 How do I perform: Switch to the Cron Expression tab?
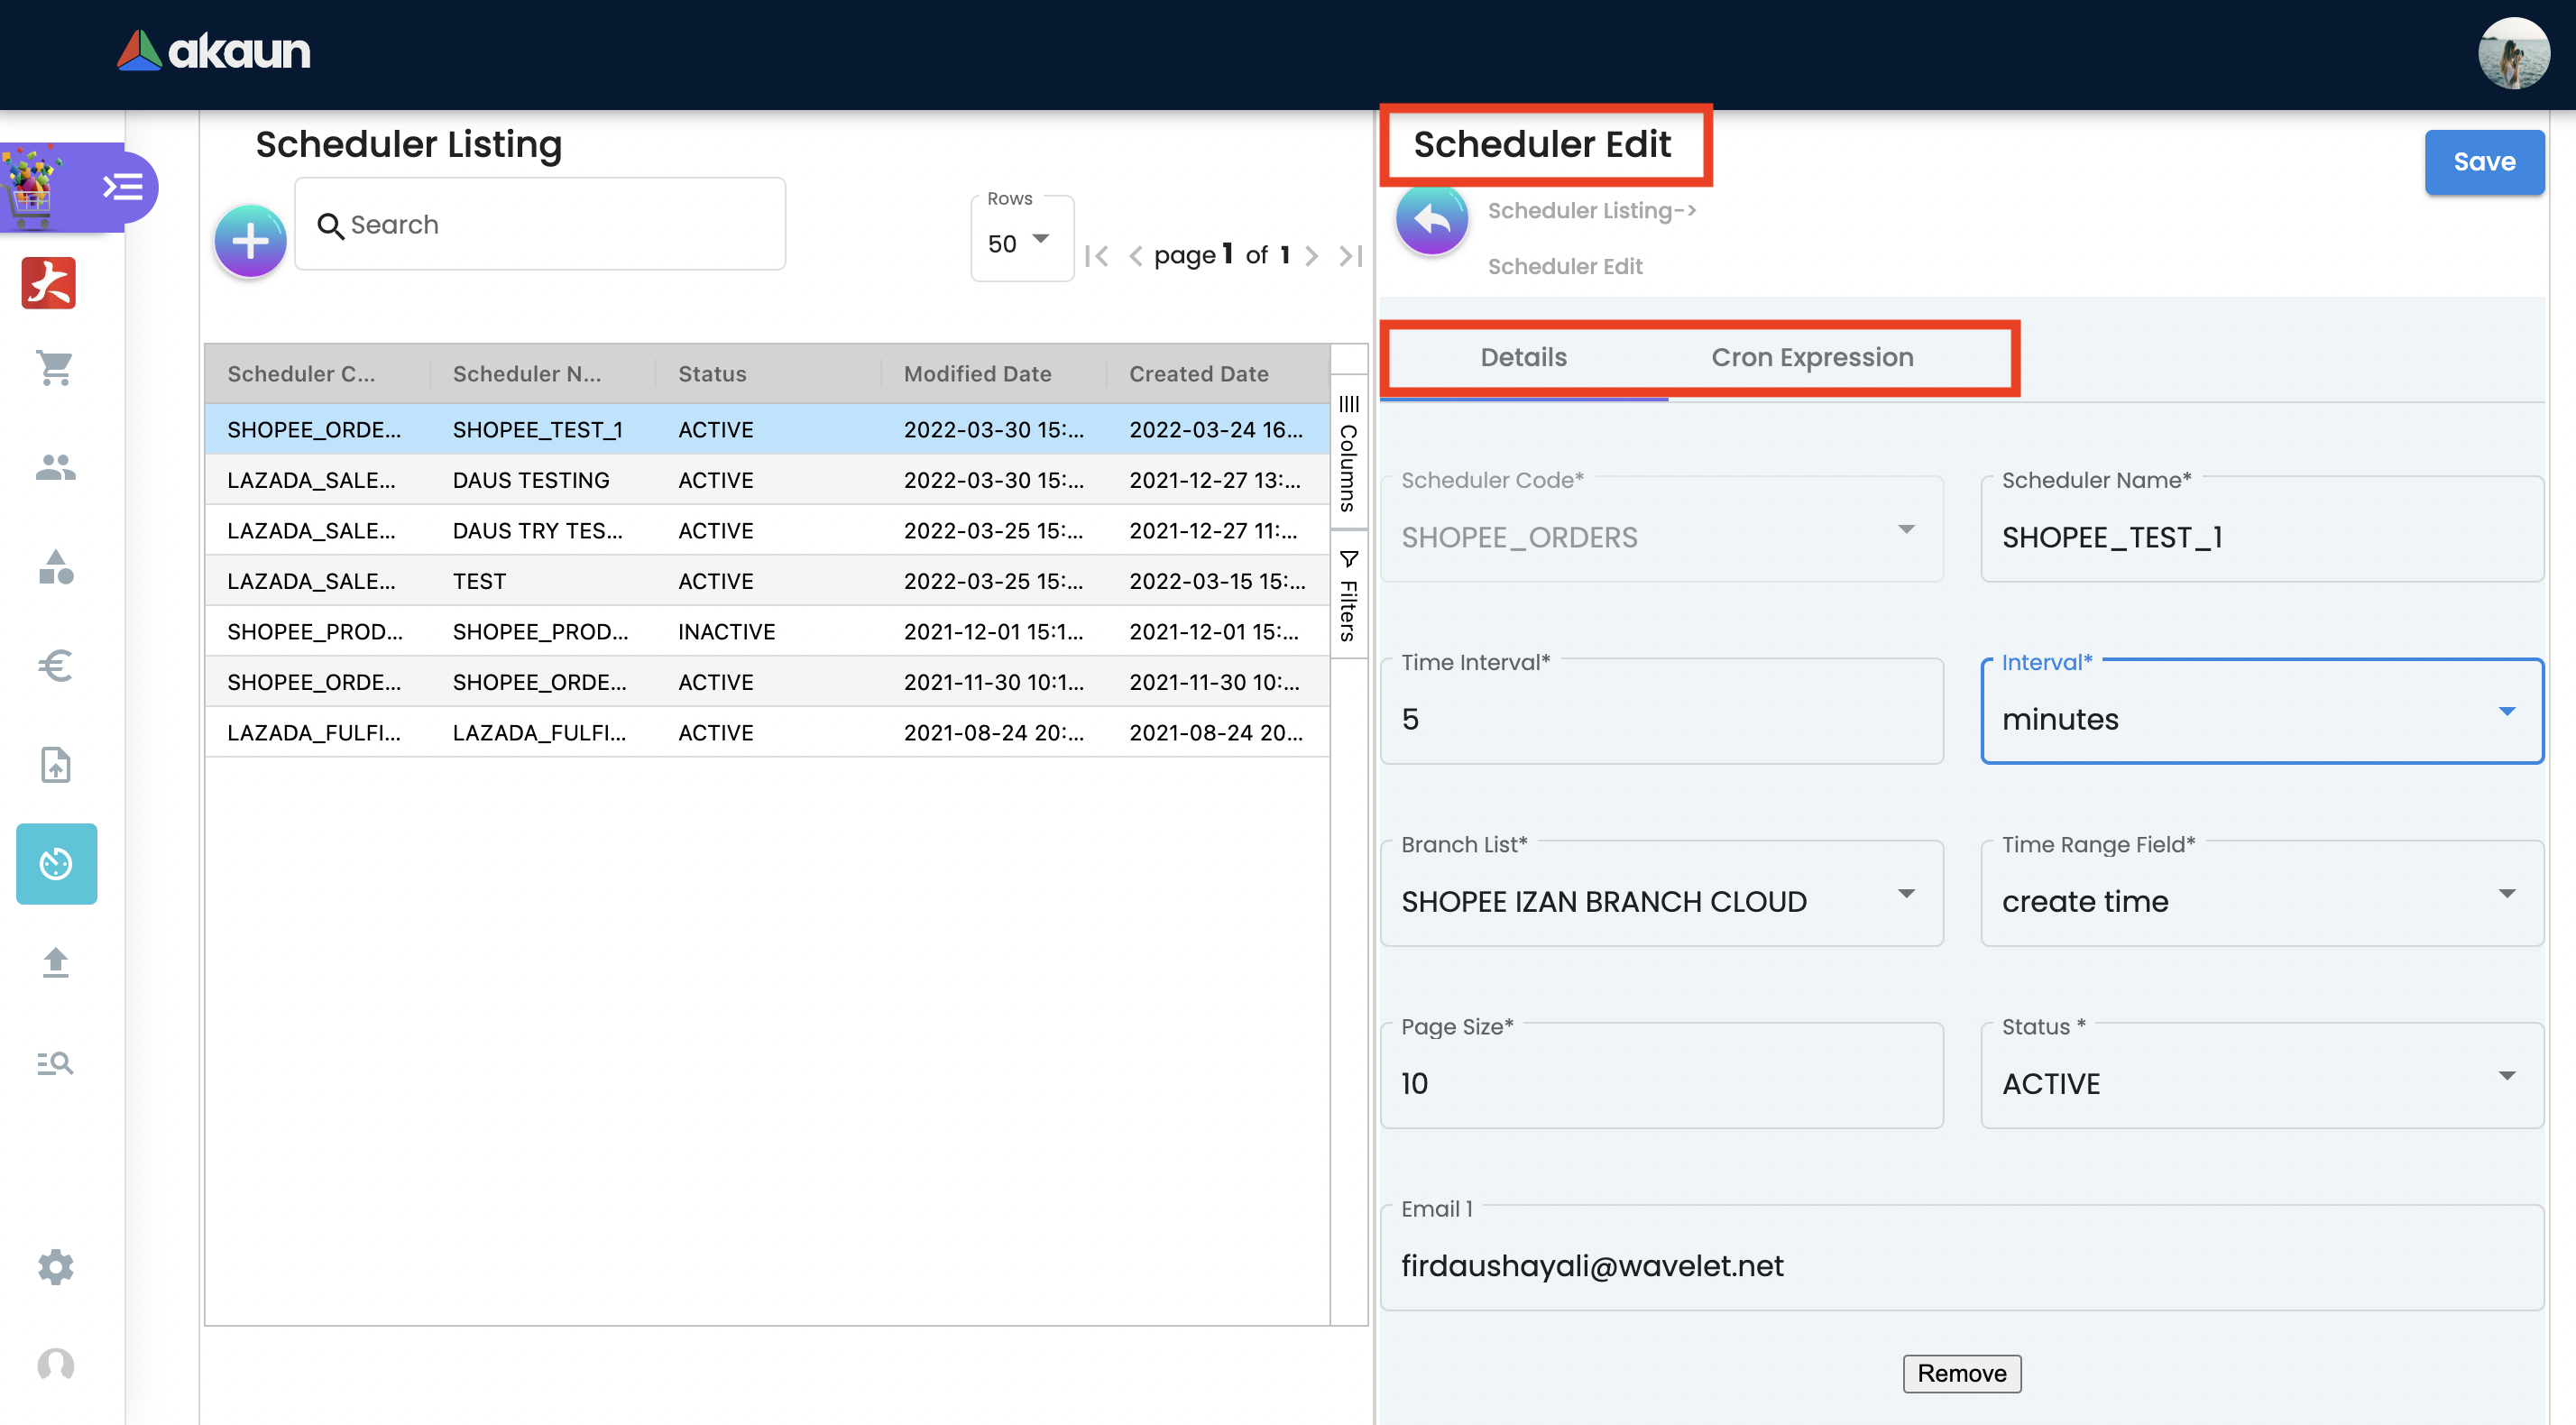click(x=1811, y=357)
